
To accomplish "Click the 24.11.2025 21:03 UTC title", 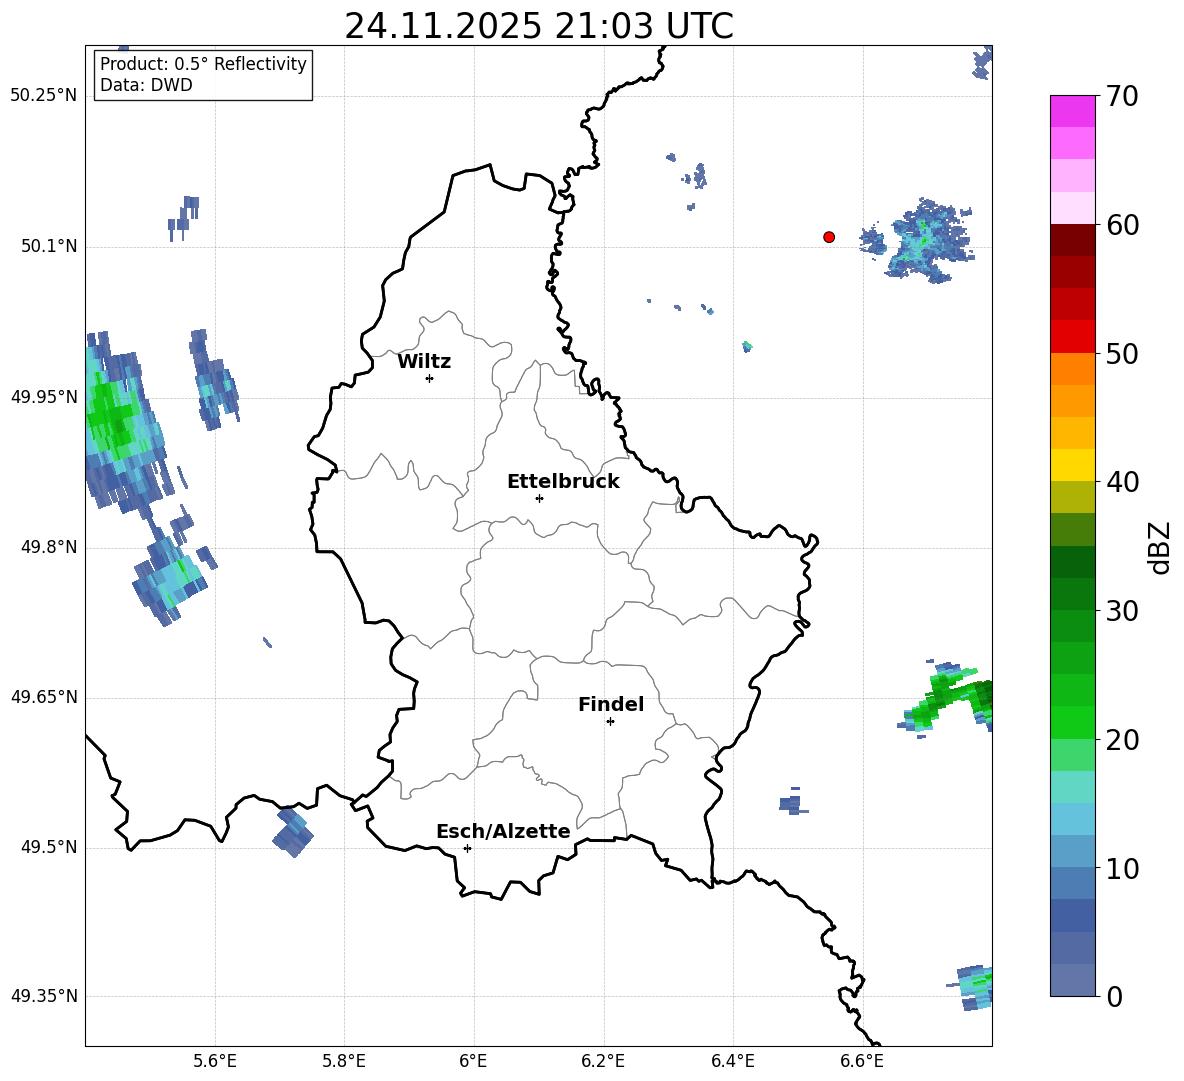I will pos(538,26).
